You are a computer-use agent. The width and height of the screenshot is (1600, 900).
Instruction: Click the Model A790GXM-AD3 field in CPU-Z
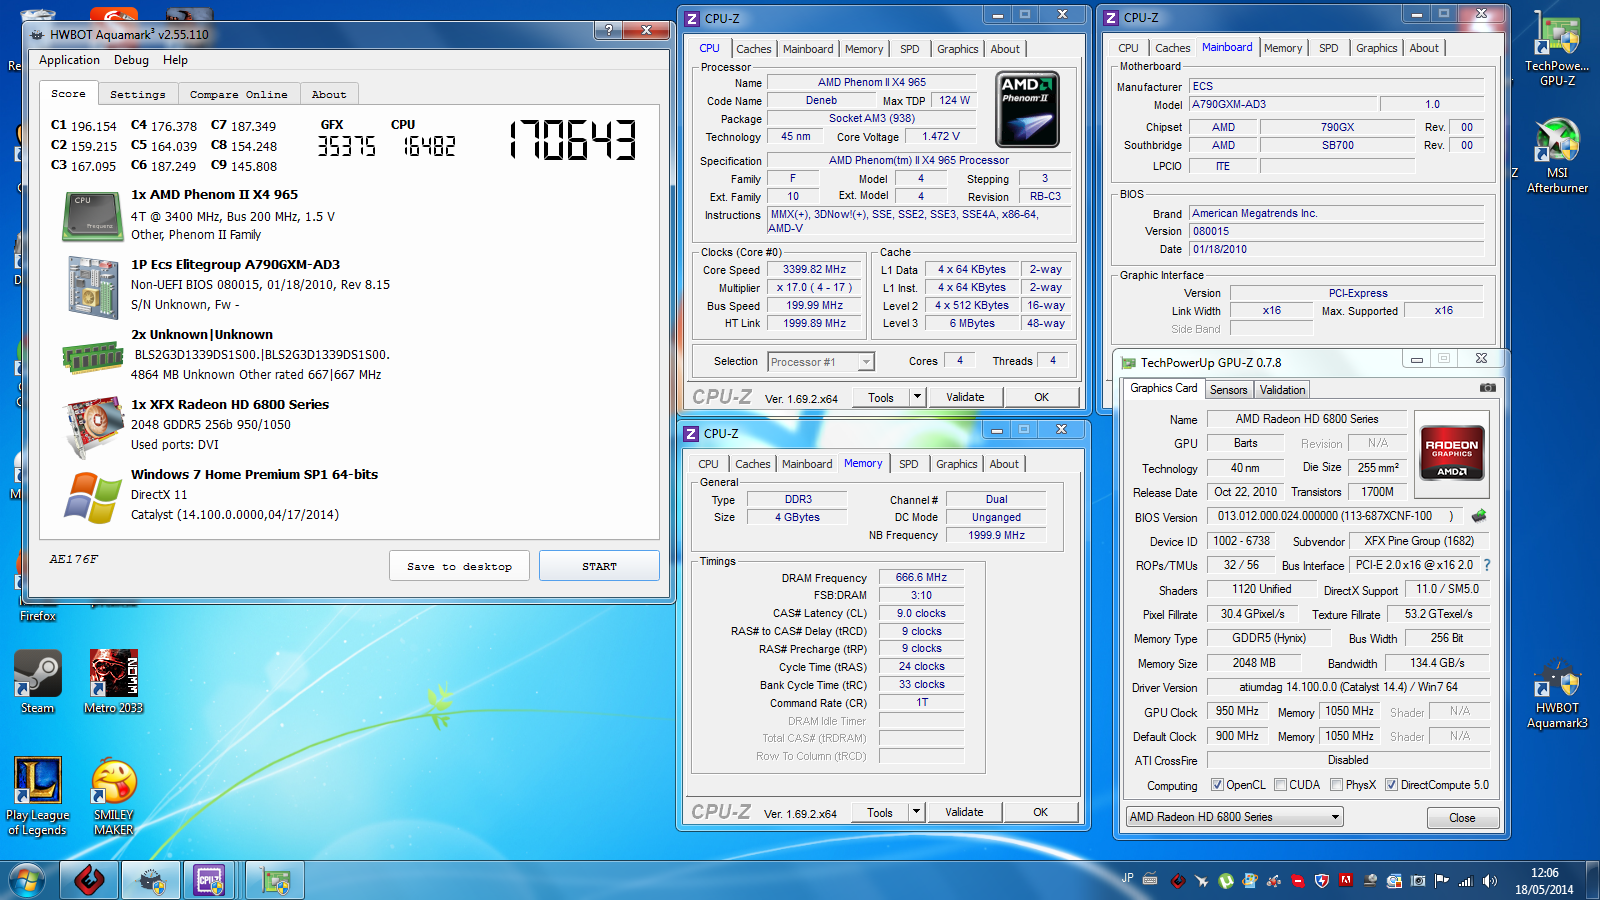(x=1282, y=104)
